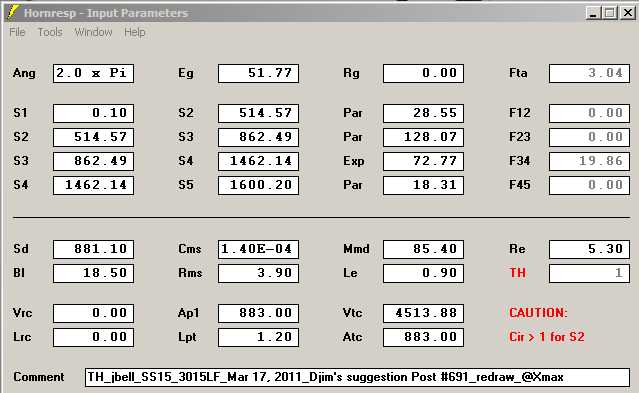The height and width of the screenshot is (393, 639).
Task: Close the Hornresp Input Parameters window
Action: 627,13
